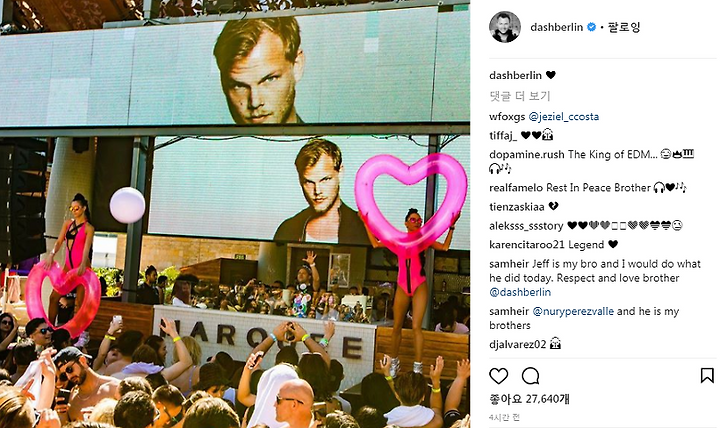Viewport: 720px width, 428px height.
Task: Open dashberlin username in the header
Action: tap(557, 27)
